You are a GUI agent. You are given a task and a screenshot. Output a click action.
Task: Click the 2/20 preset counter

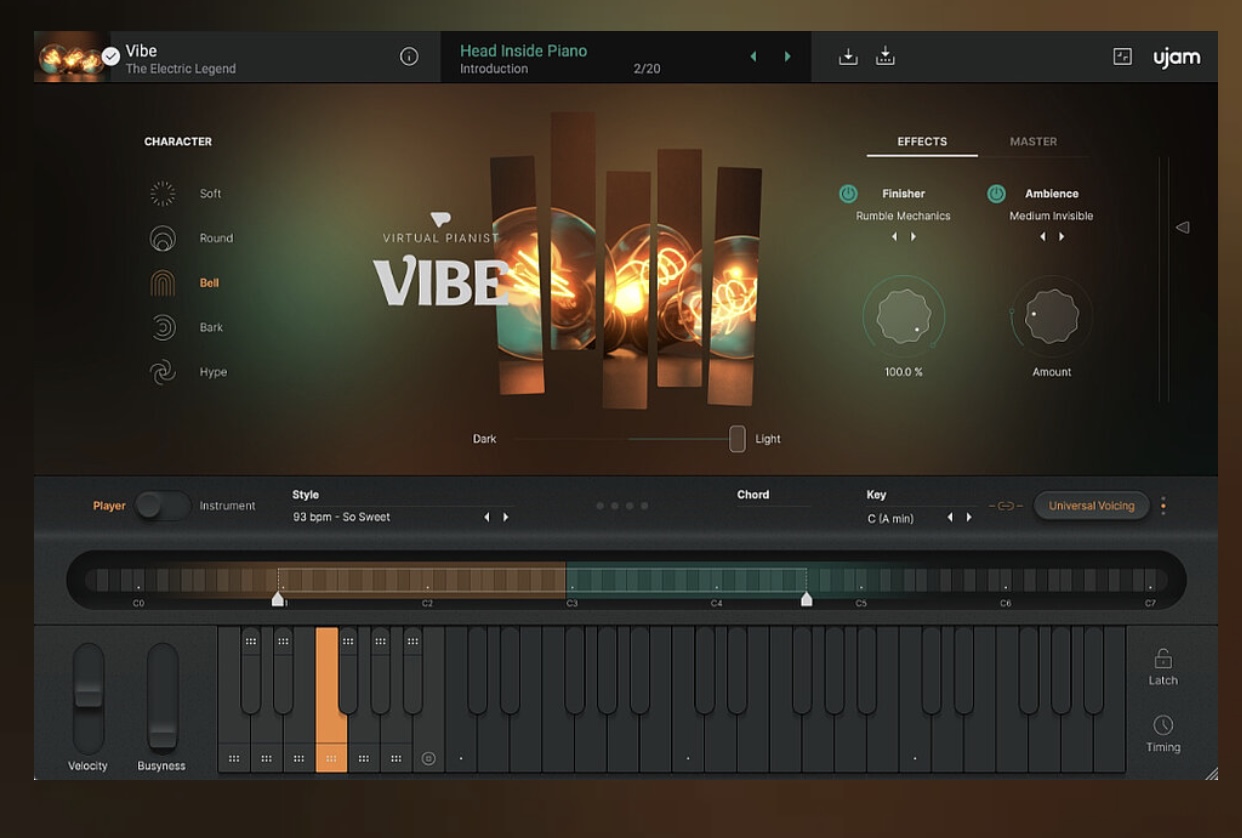[x=647, y=69]
